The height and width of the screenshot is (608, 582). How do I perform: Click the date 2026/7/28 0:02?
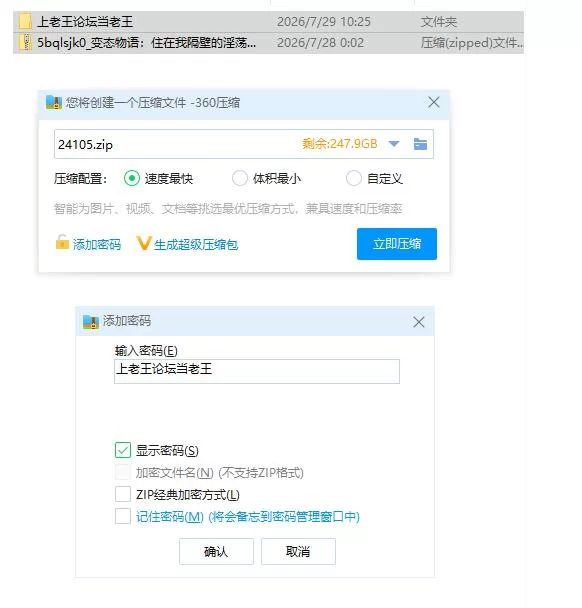coord(320,42)
